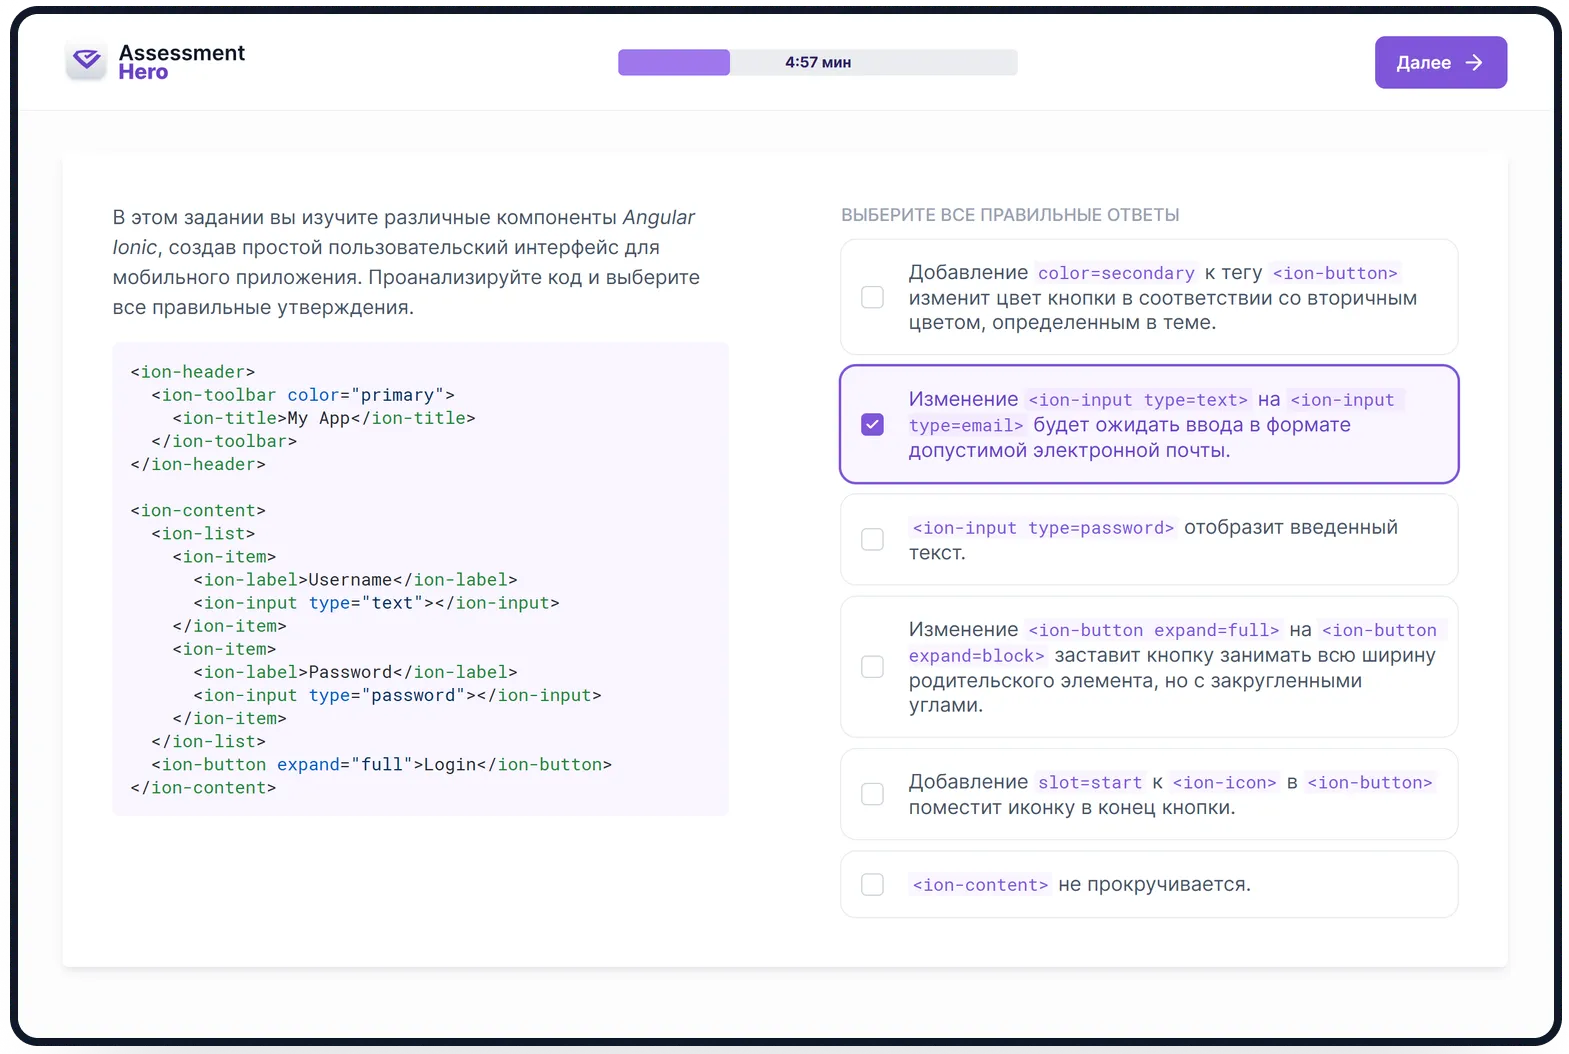Click the Assessment Hero brand name
The image size is (1569, 1054).
181,62
